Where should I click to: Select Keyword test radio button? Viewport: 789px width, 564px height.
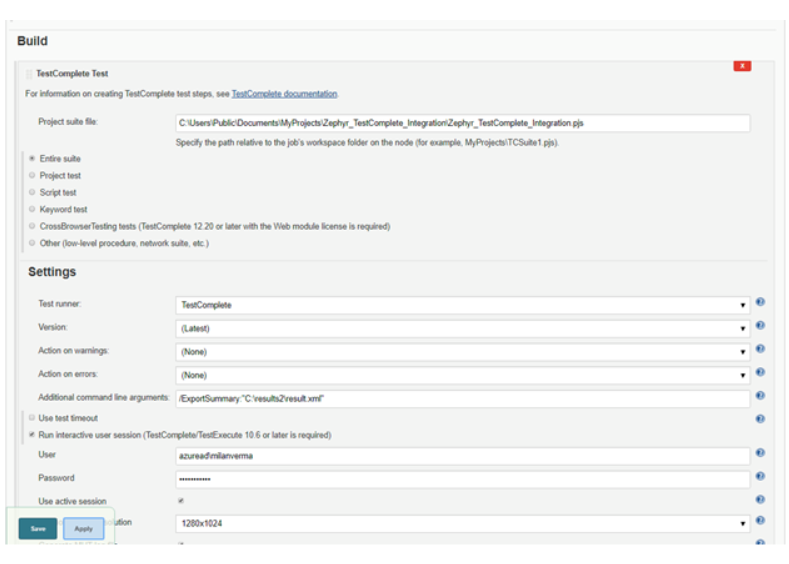pyautogui.click(x=32, y=210)
